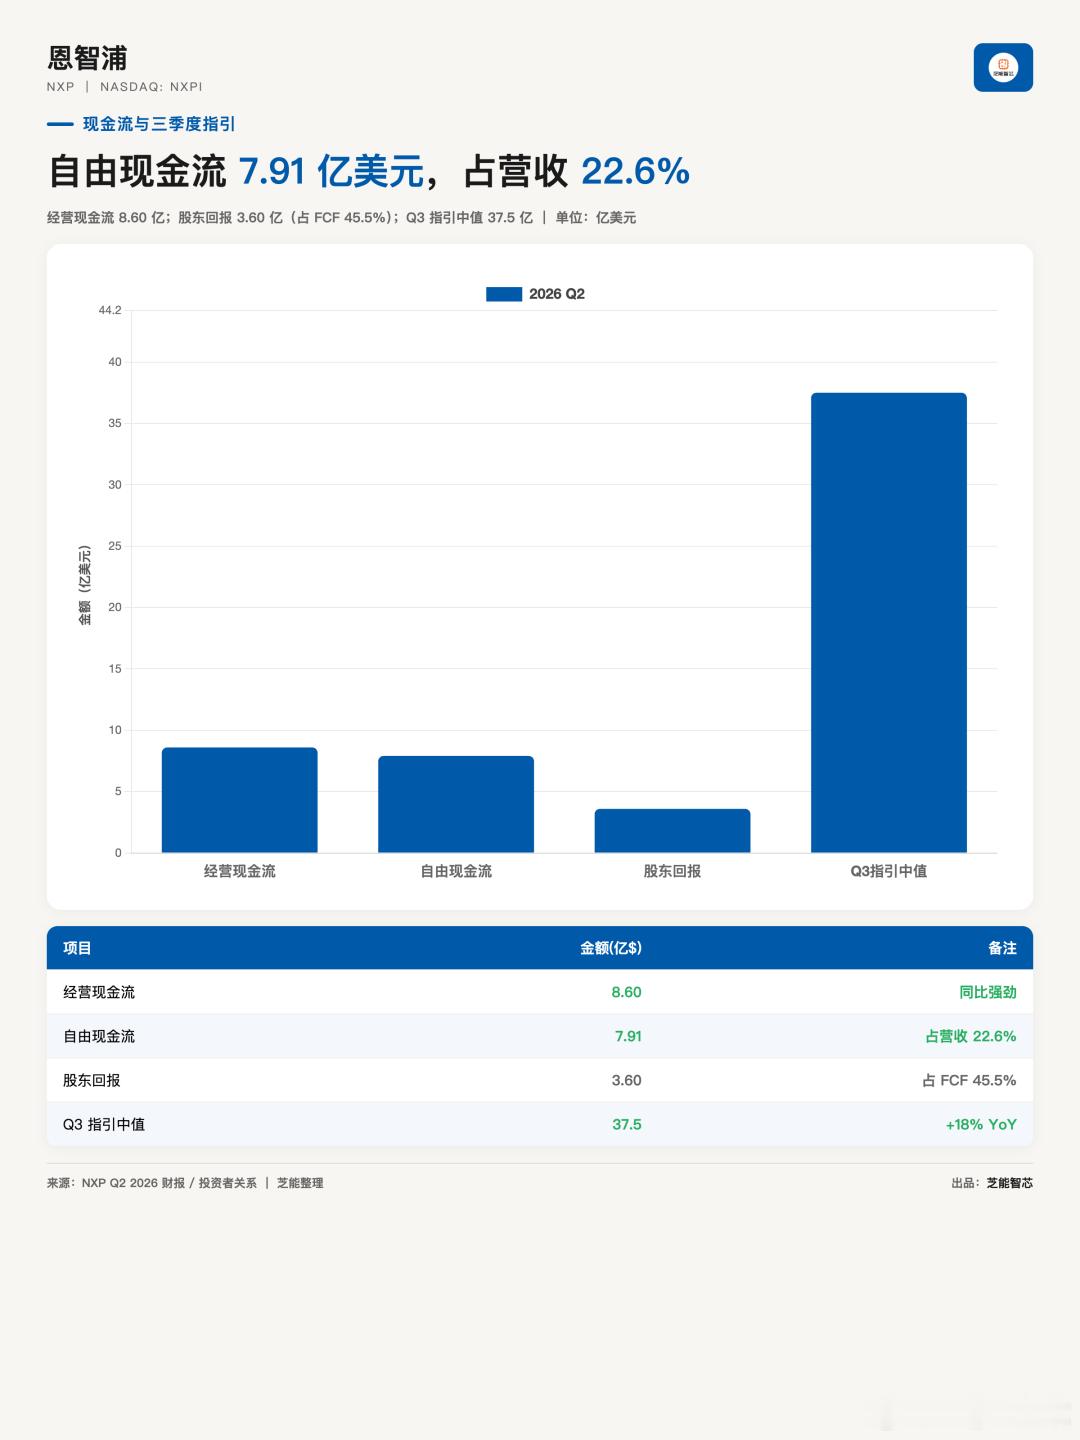Image resolution: width=1080 pixels, height=1440 pixels.
Task: Click the 项目 table column header
Action: 77,948
